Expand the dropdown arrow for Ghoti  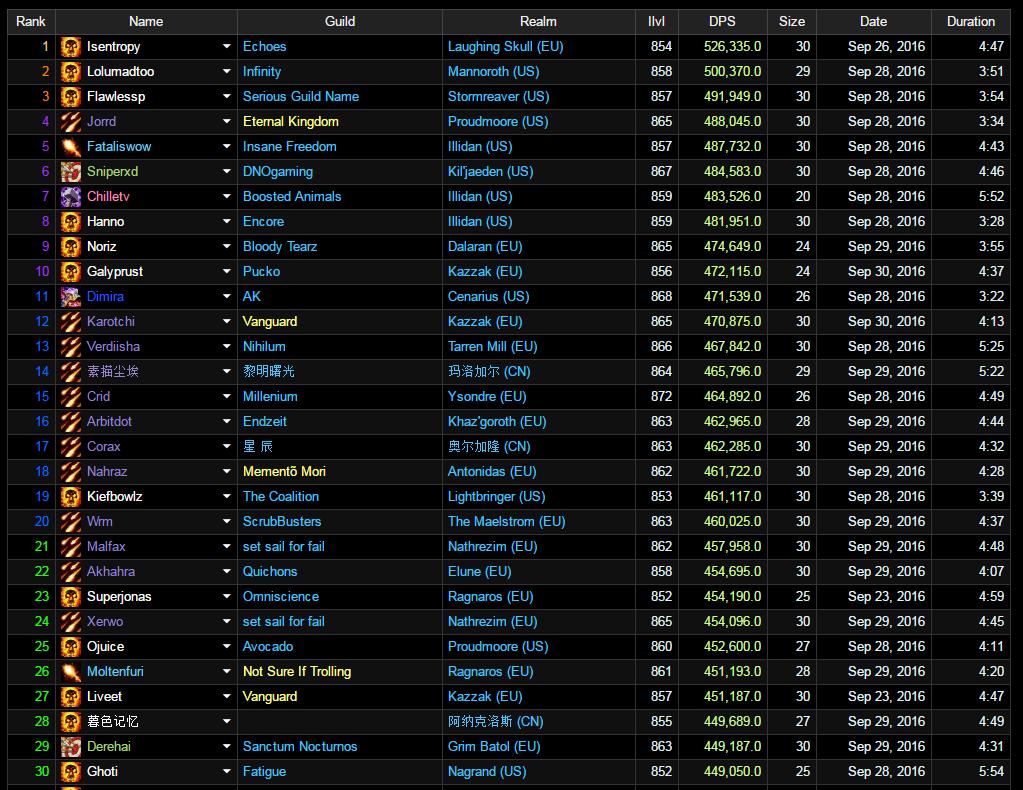click(226, 772)
